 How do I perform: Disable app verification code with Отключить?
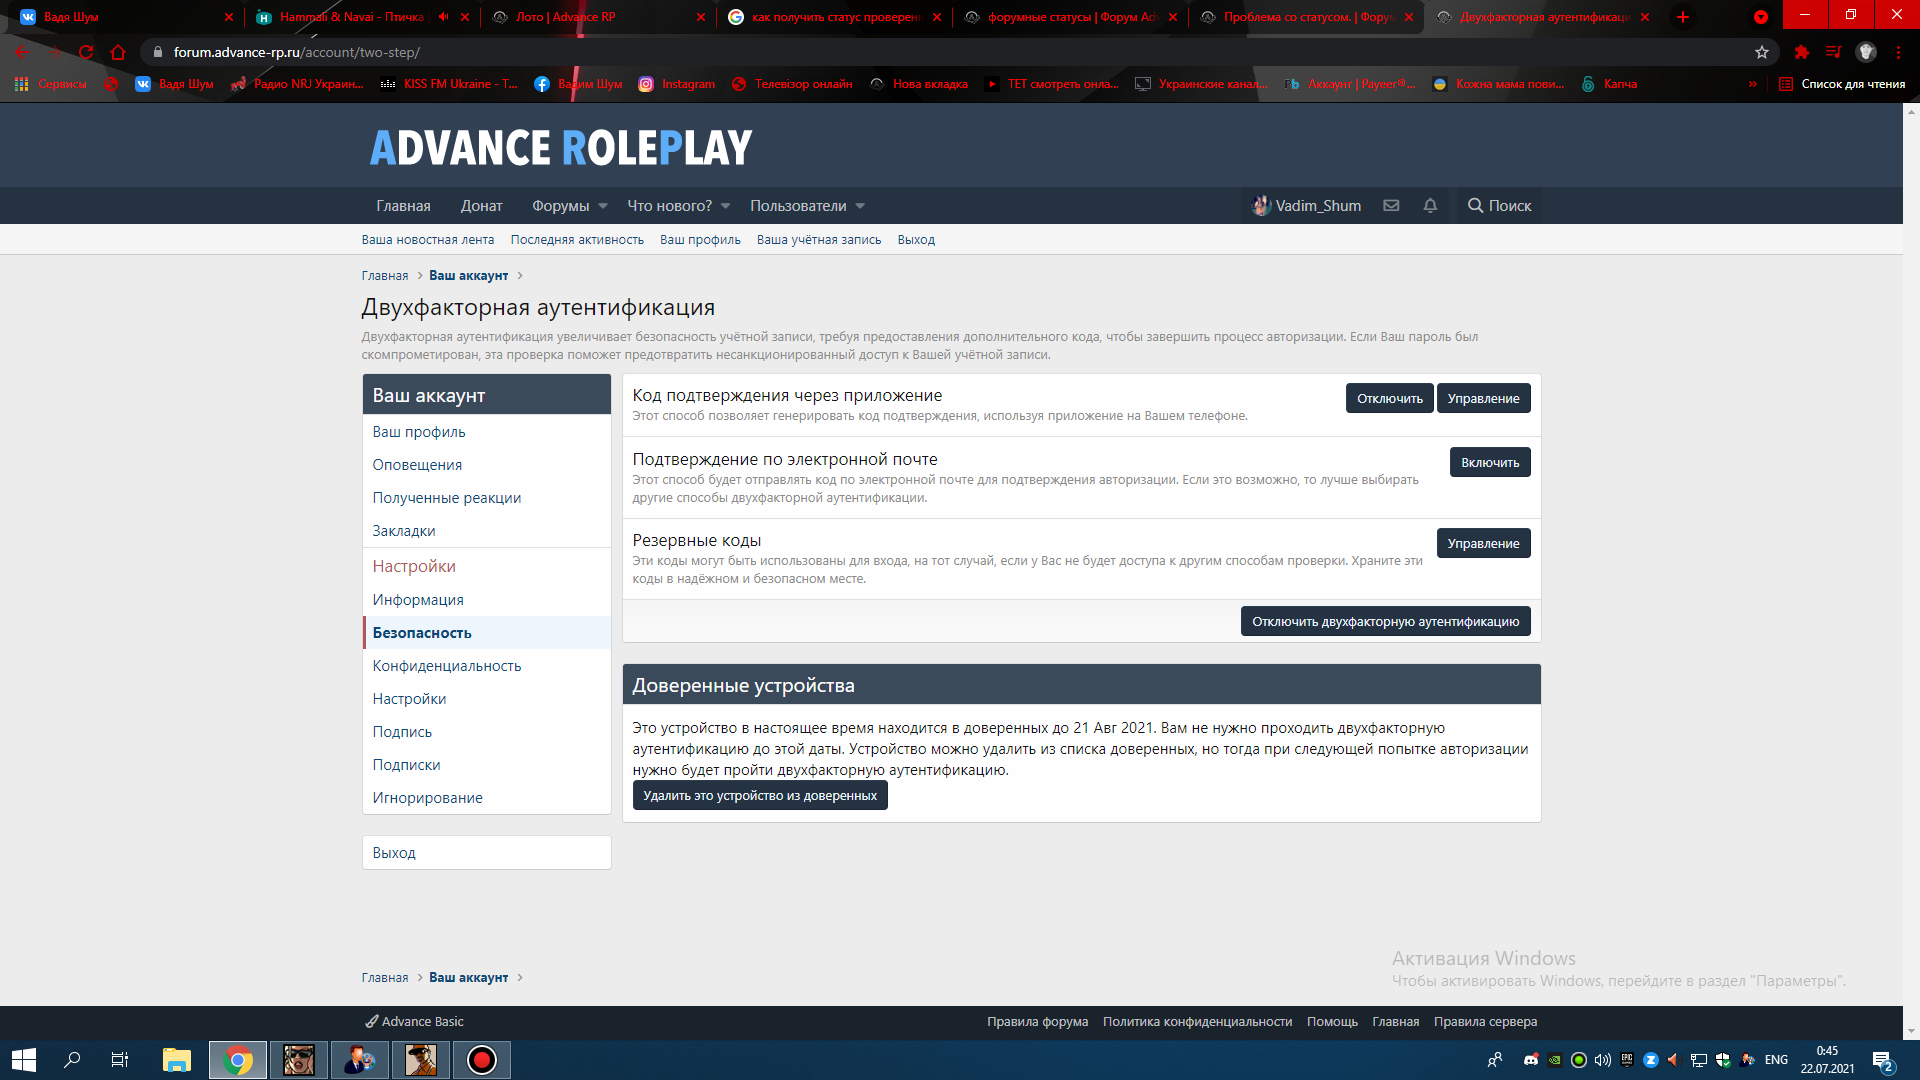1389,398
